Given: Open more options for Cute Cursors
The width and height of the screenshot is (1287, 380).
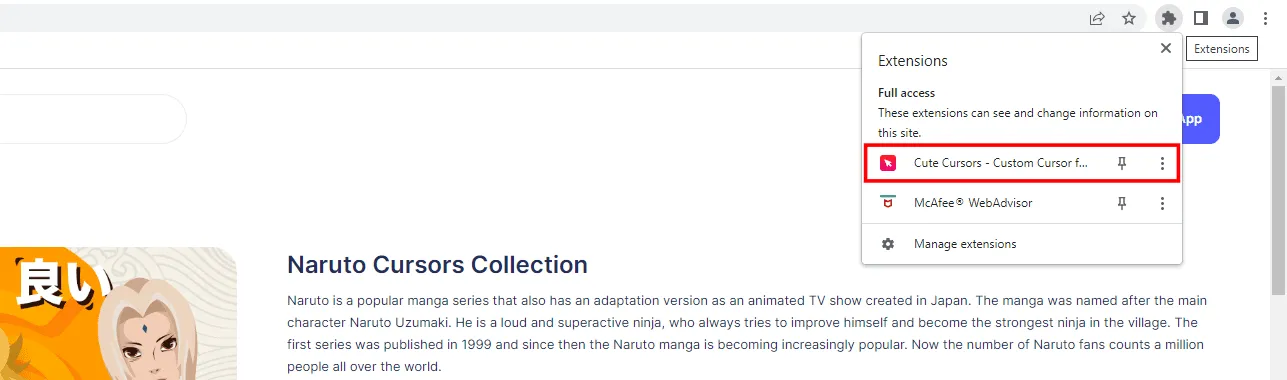Looking at the screenshot, I should tap(1162, 163).
